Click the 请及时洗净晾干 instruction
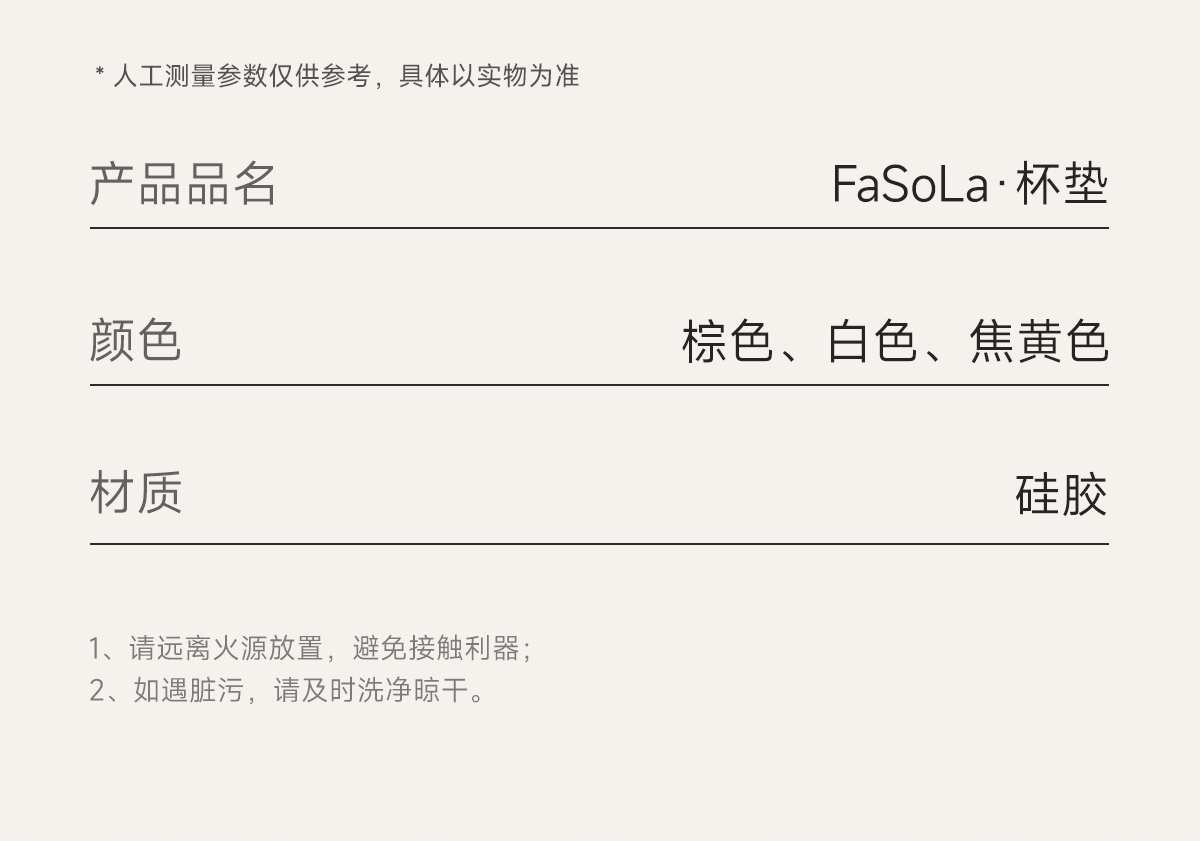 click(x=372, y=690)
